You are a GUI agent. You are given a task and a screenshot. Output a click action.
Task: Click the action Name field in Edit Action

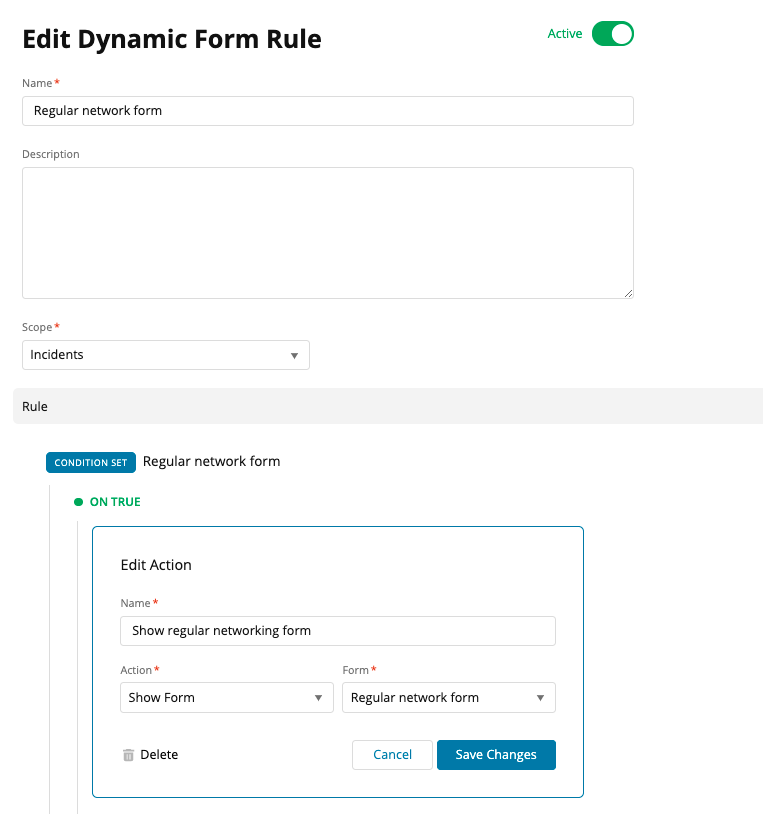[337, 631]
